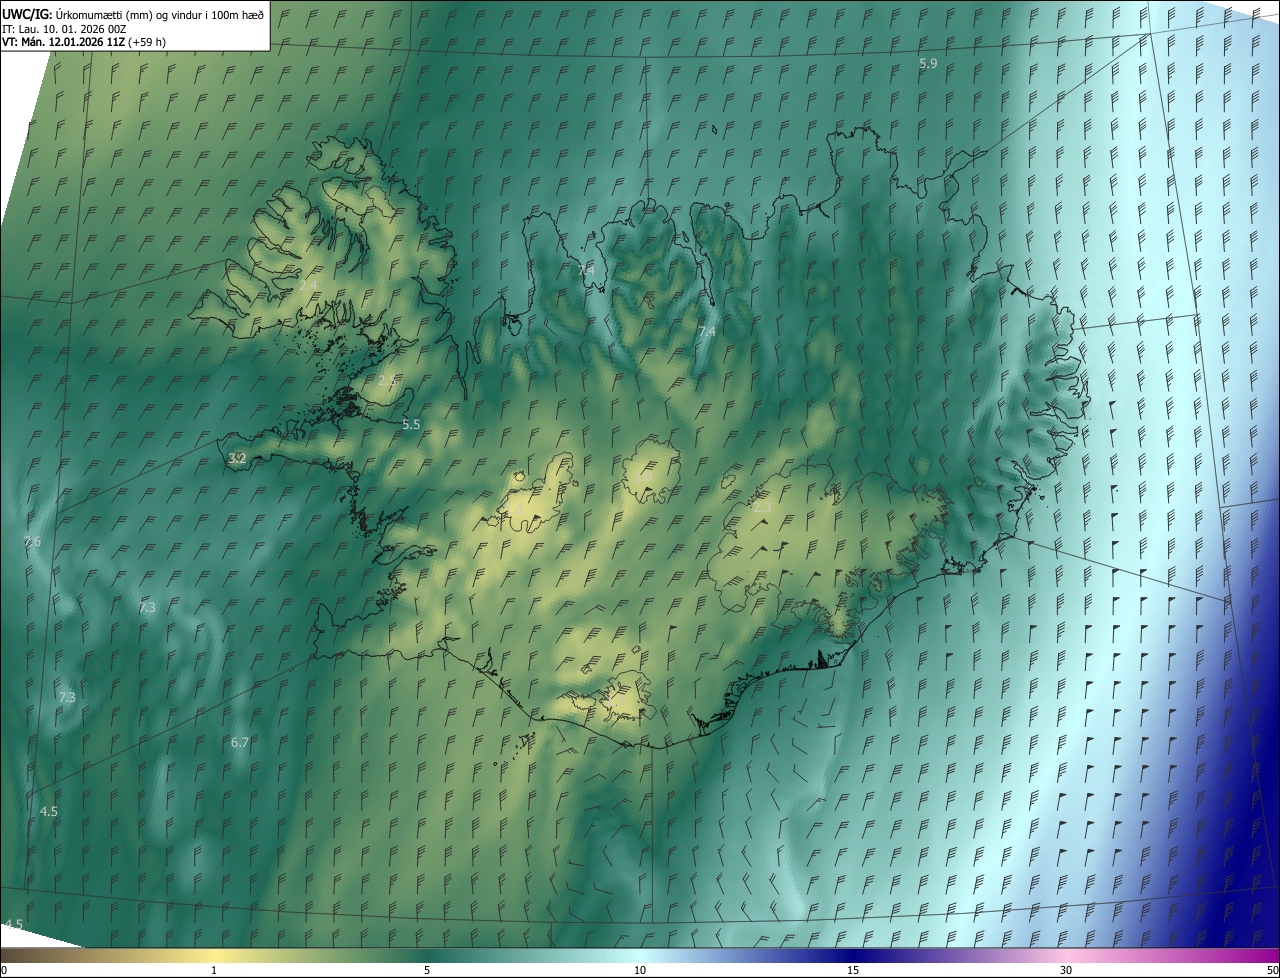Click the 5.9 value label on the map

(x=928, y=64)
